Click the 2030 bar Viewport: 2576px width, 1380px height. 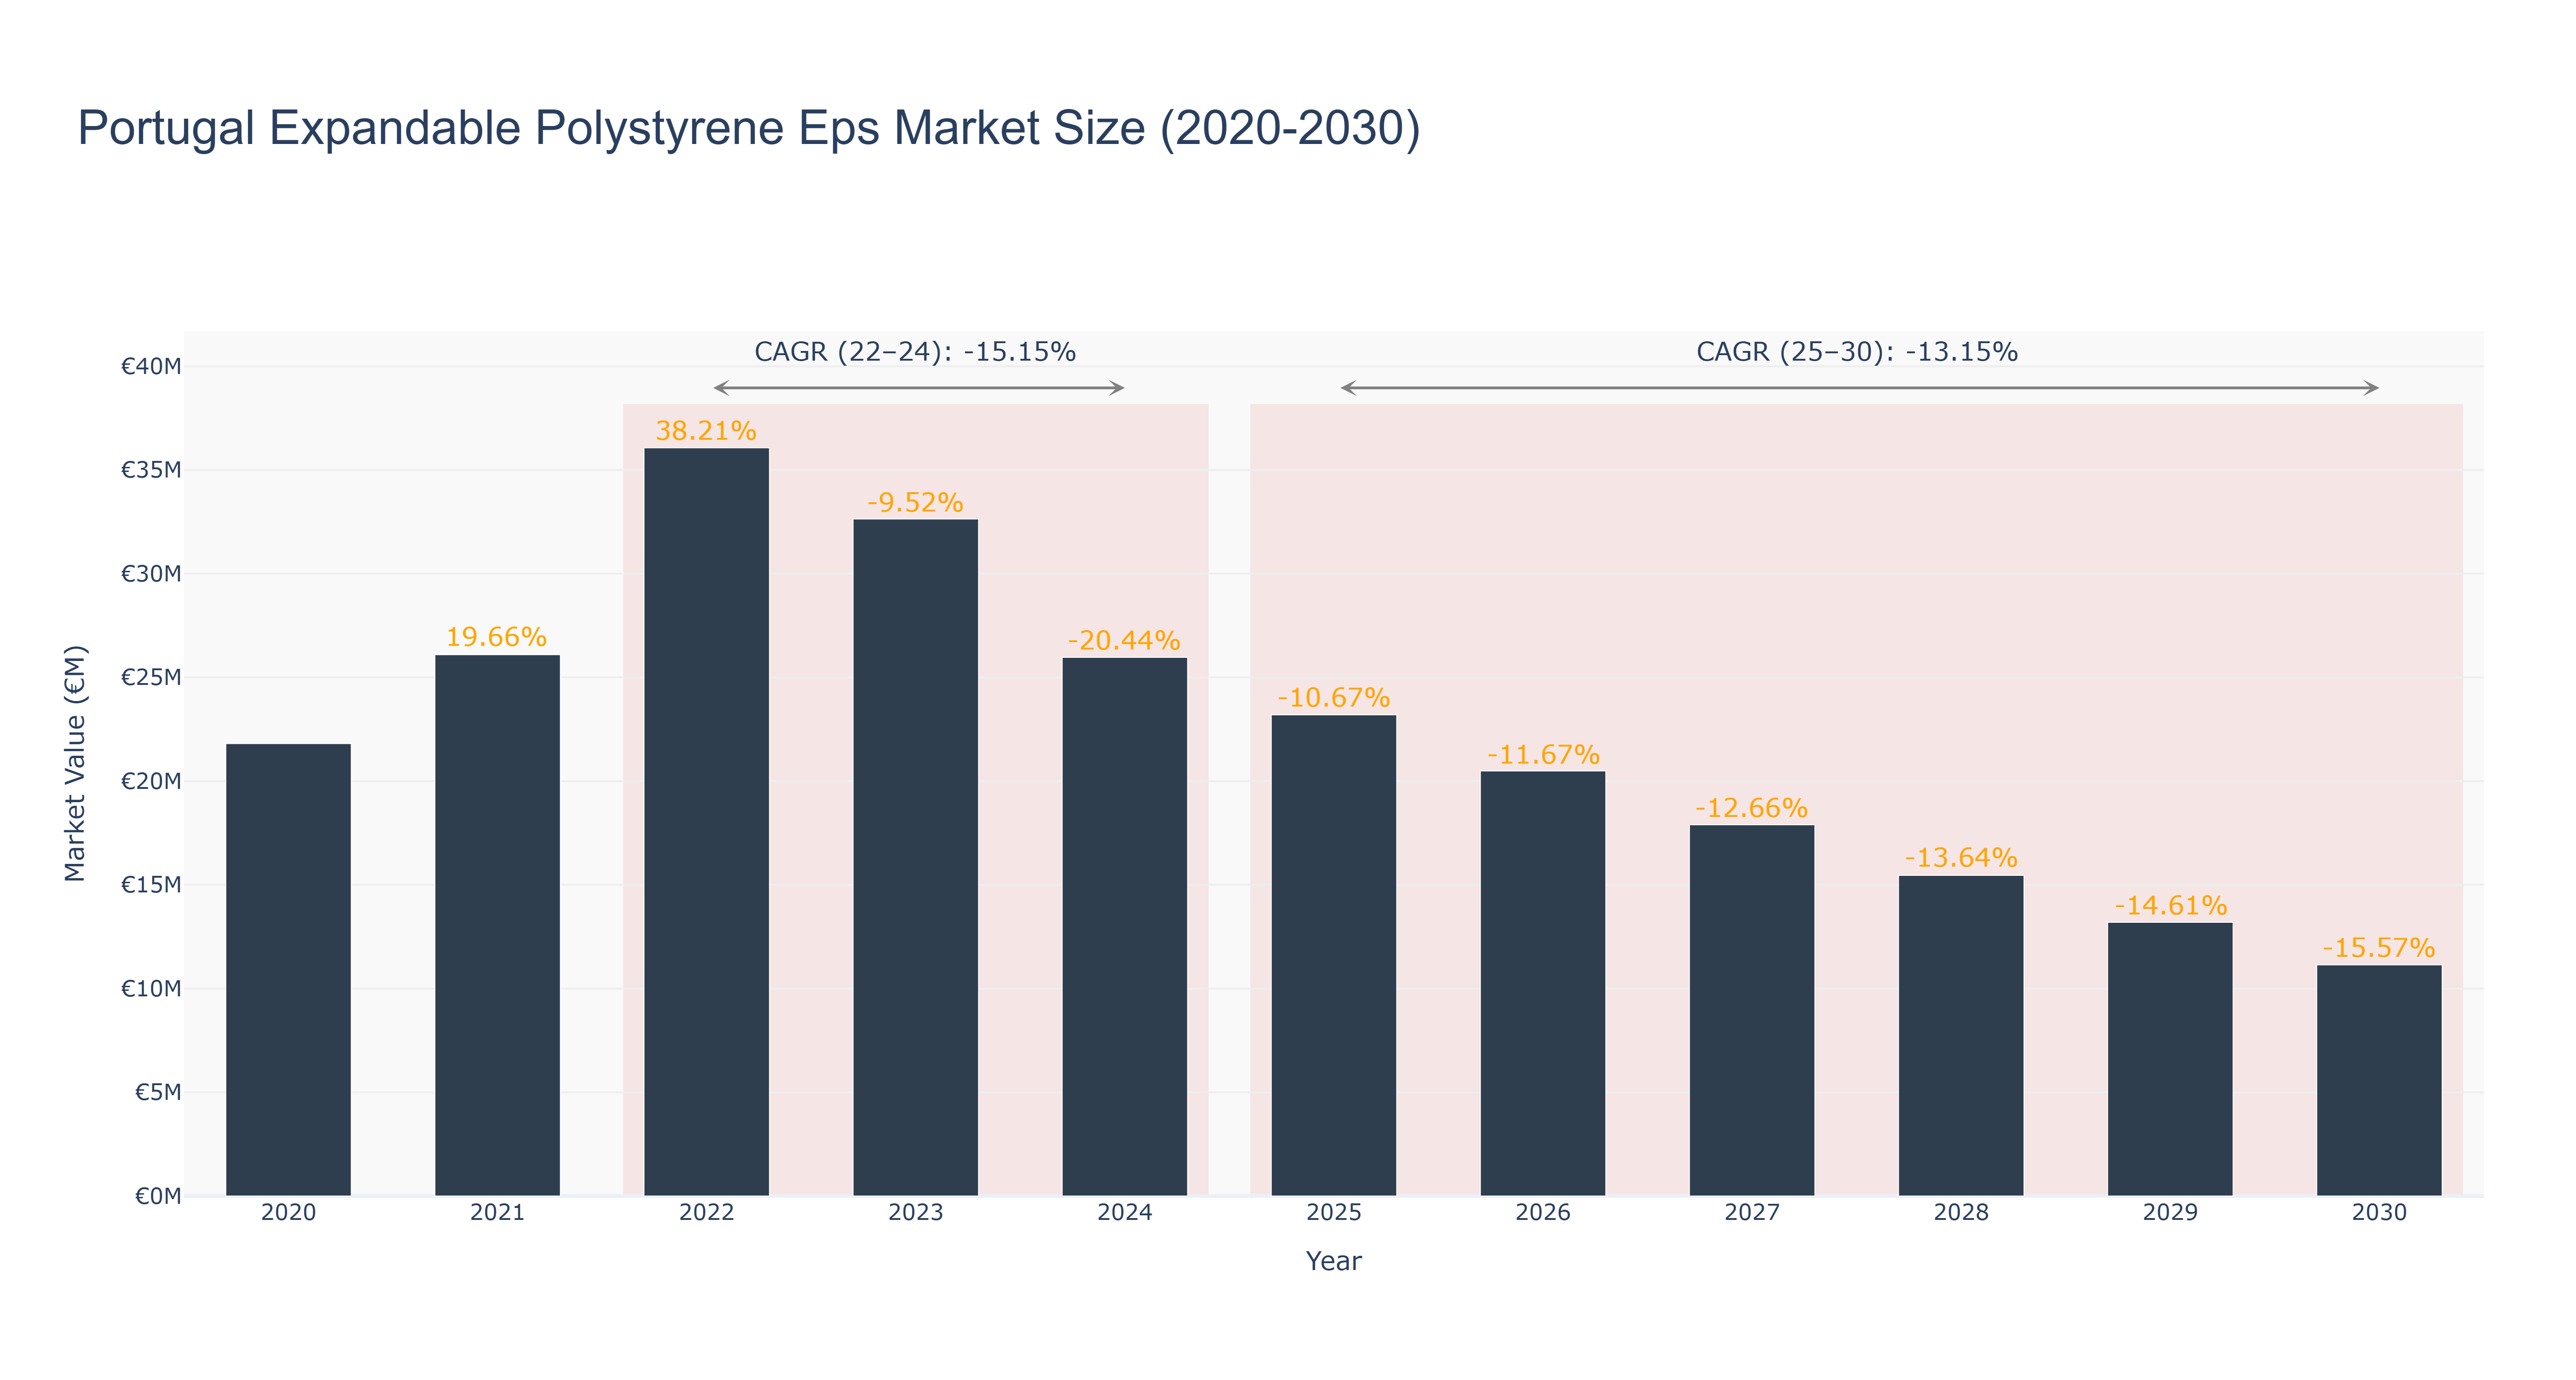(x=2378, y=1080)
